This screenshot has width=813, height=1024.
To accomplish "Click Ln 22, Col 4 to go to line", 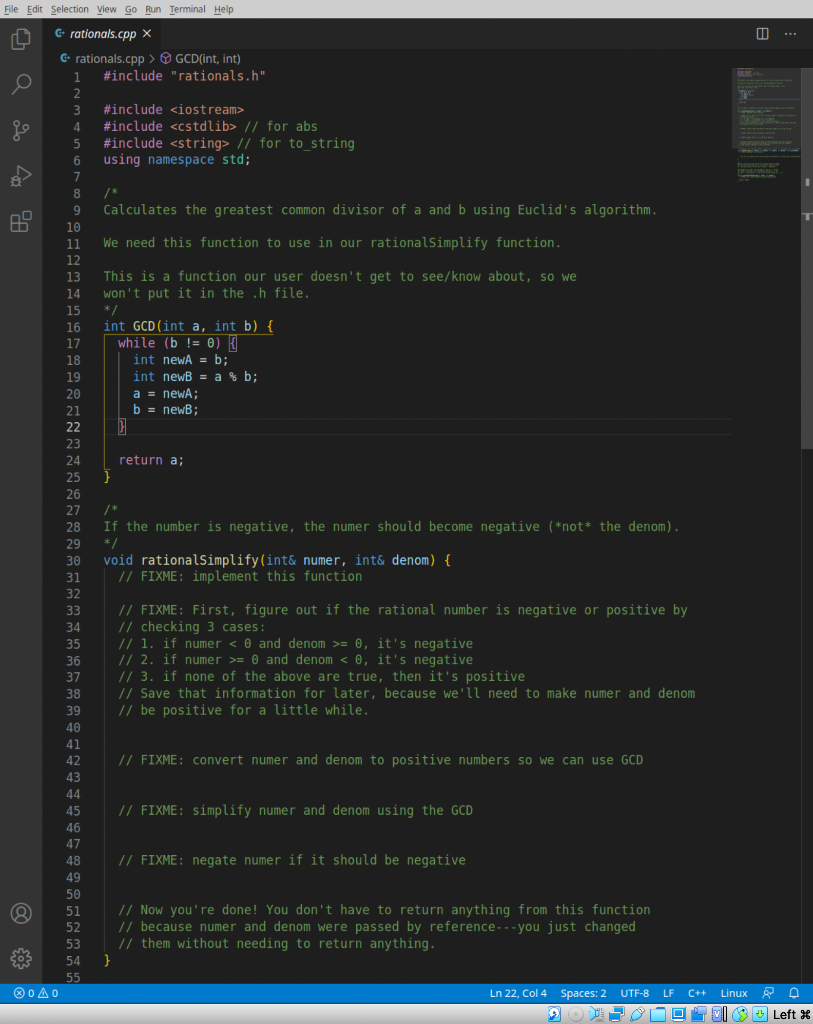I will tap(518, 993).
